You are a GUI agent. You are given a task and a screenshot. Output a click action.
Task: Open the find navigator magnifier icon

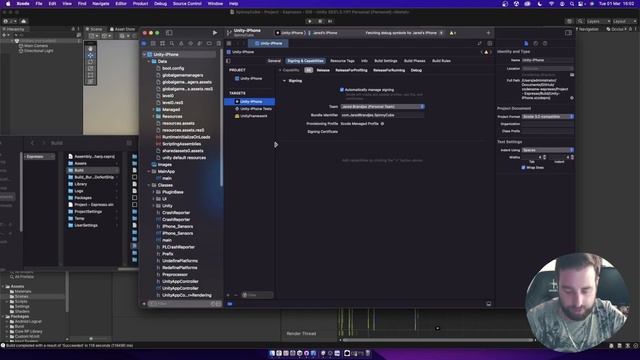point(172,43)
